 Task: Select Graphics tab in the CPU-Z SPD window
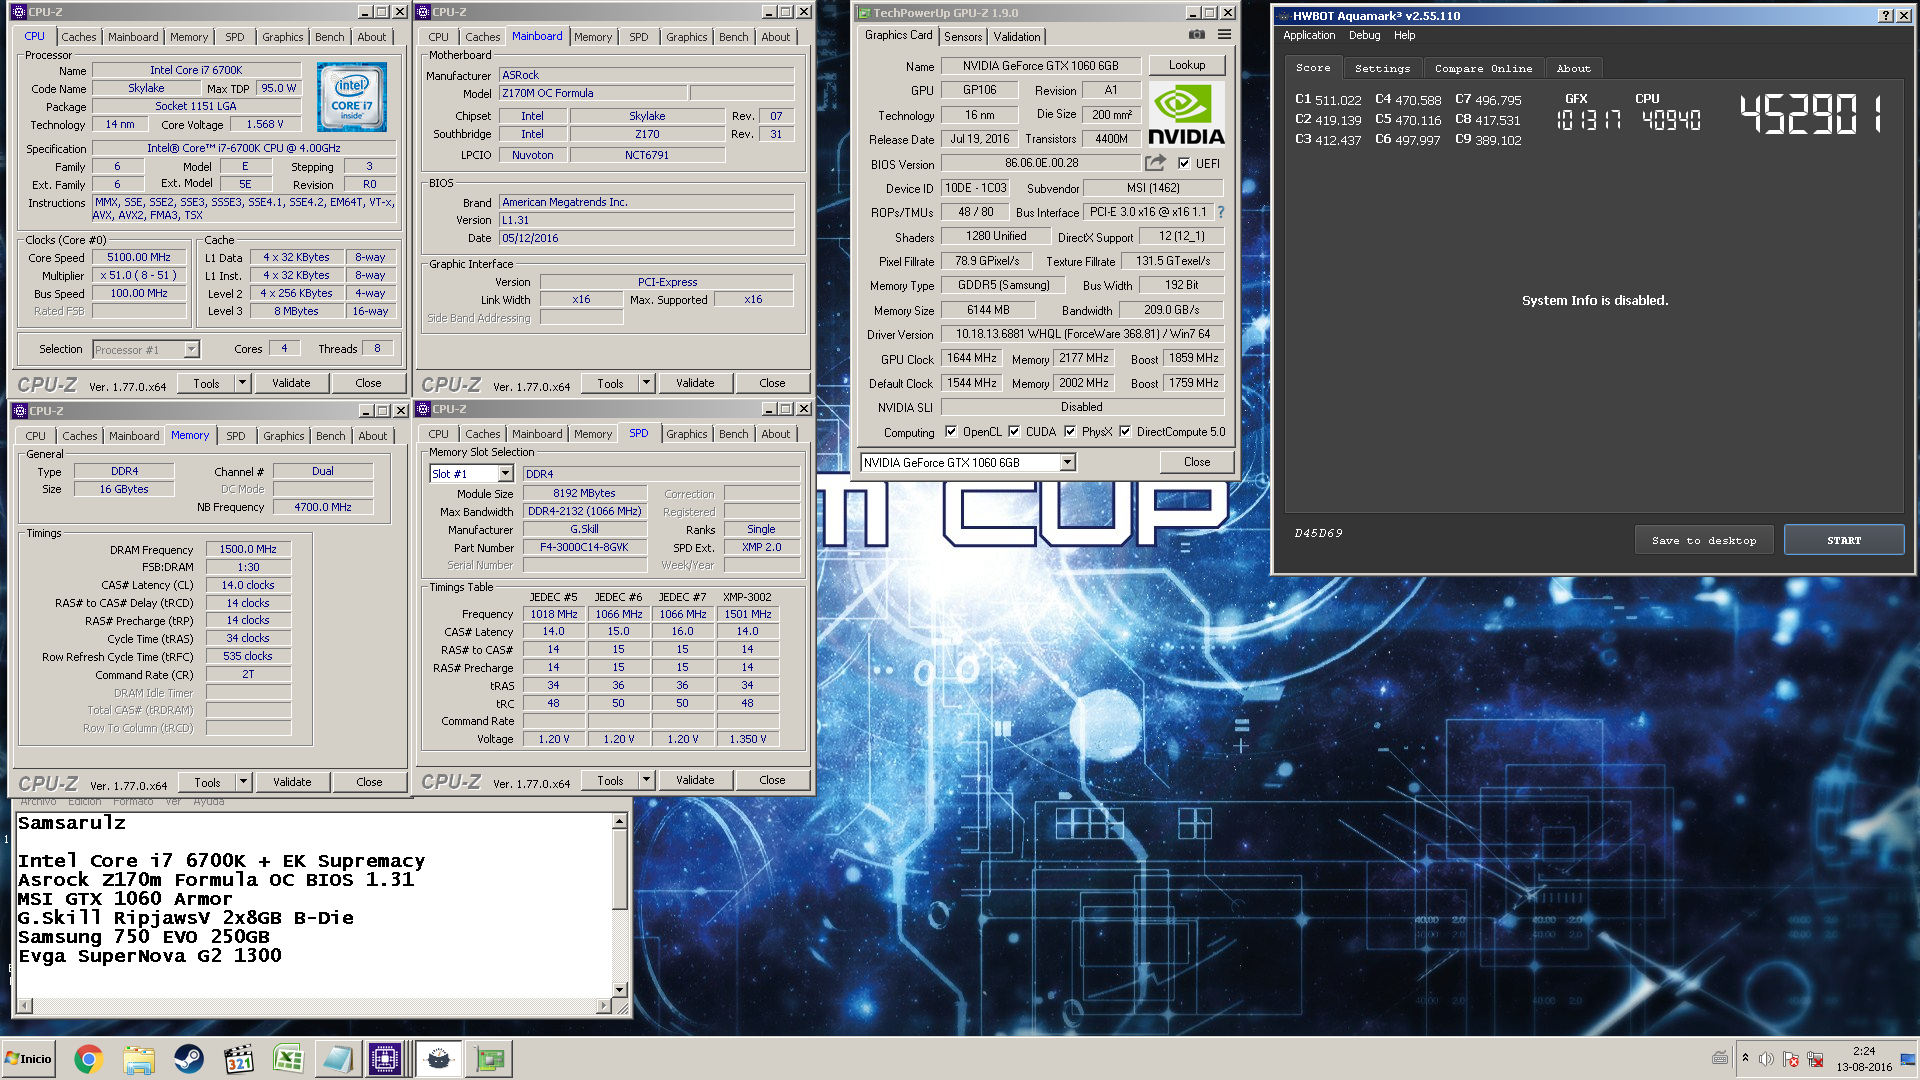click(686, 434)
